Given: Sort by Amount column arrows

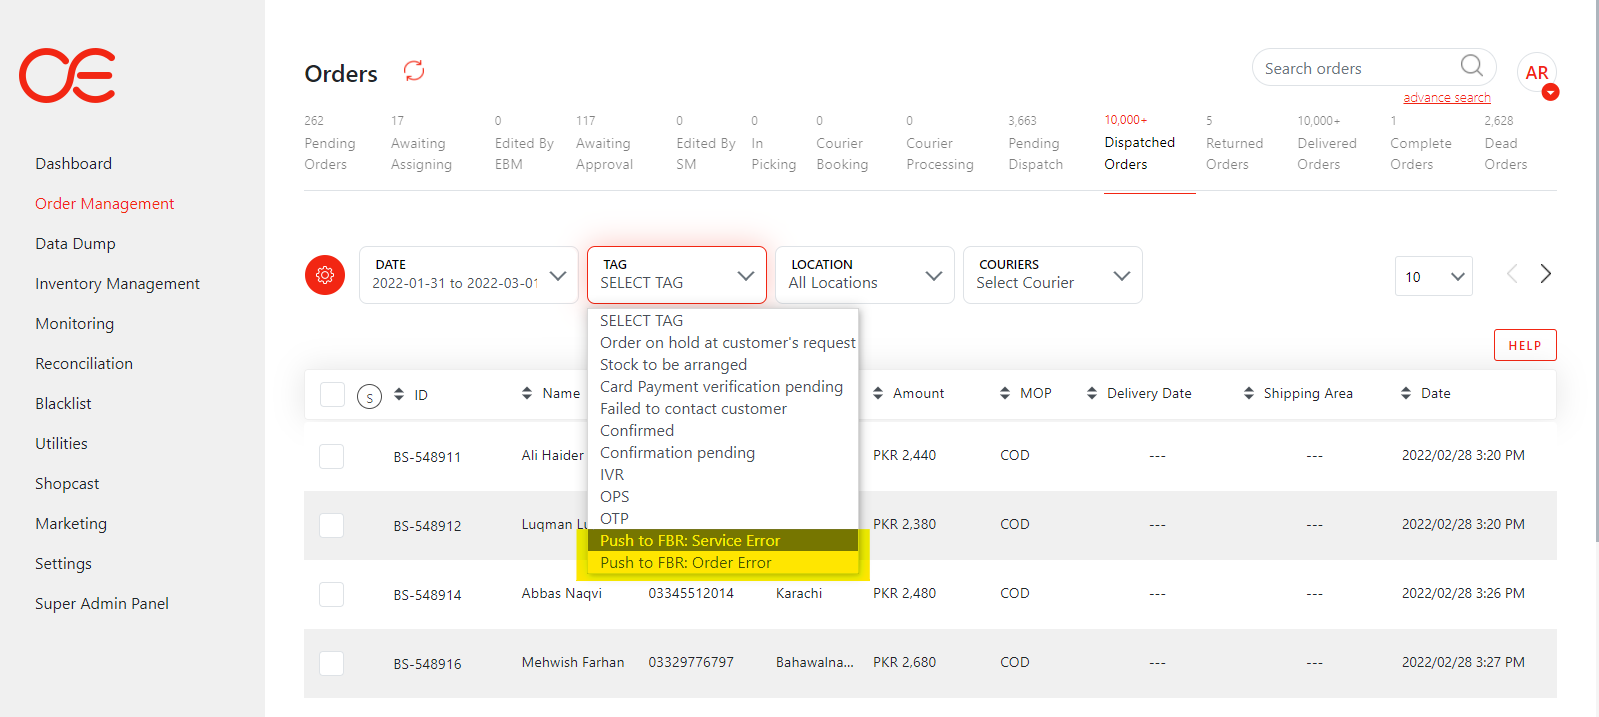Looking at the screenshot, I should click(878, 394).
